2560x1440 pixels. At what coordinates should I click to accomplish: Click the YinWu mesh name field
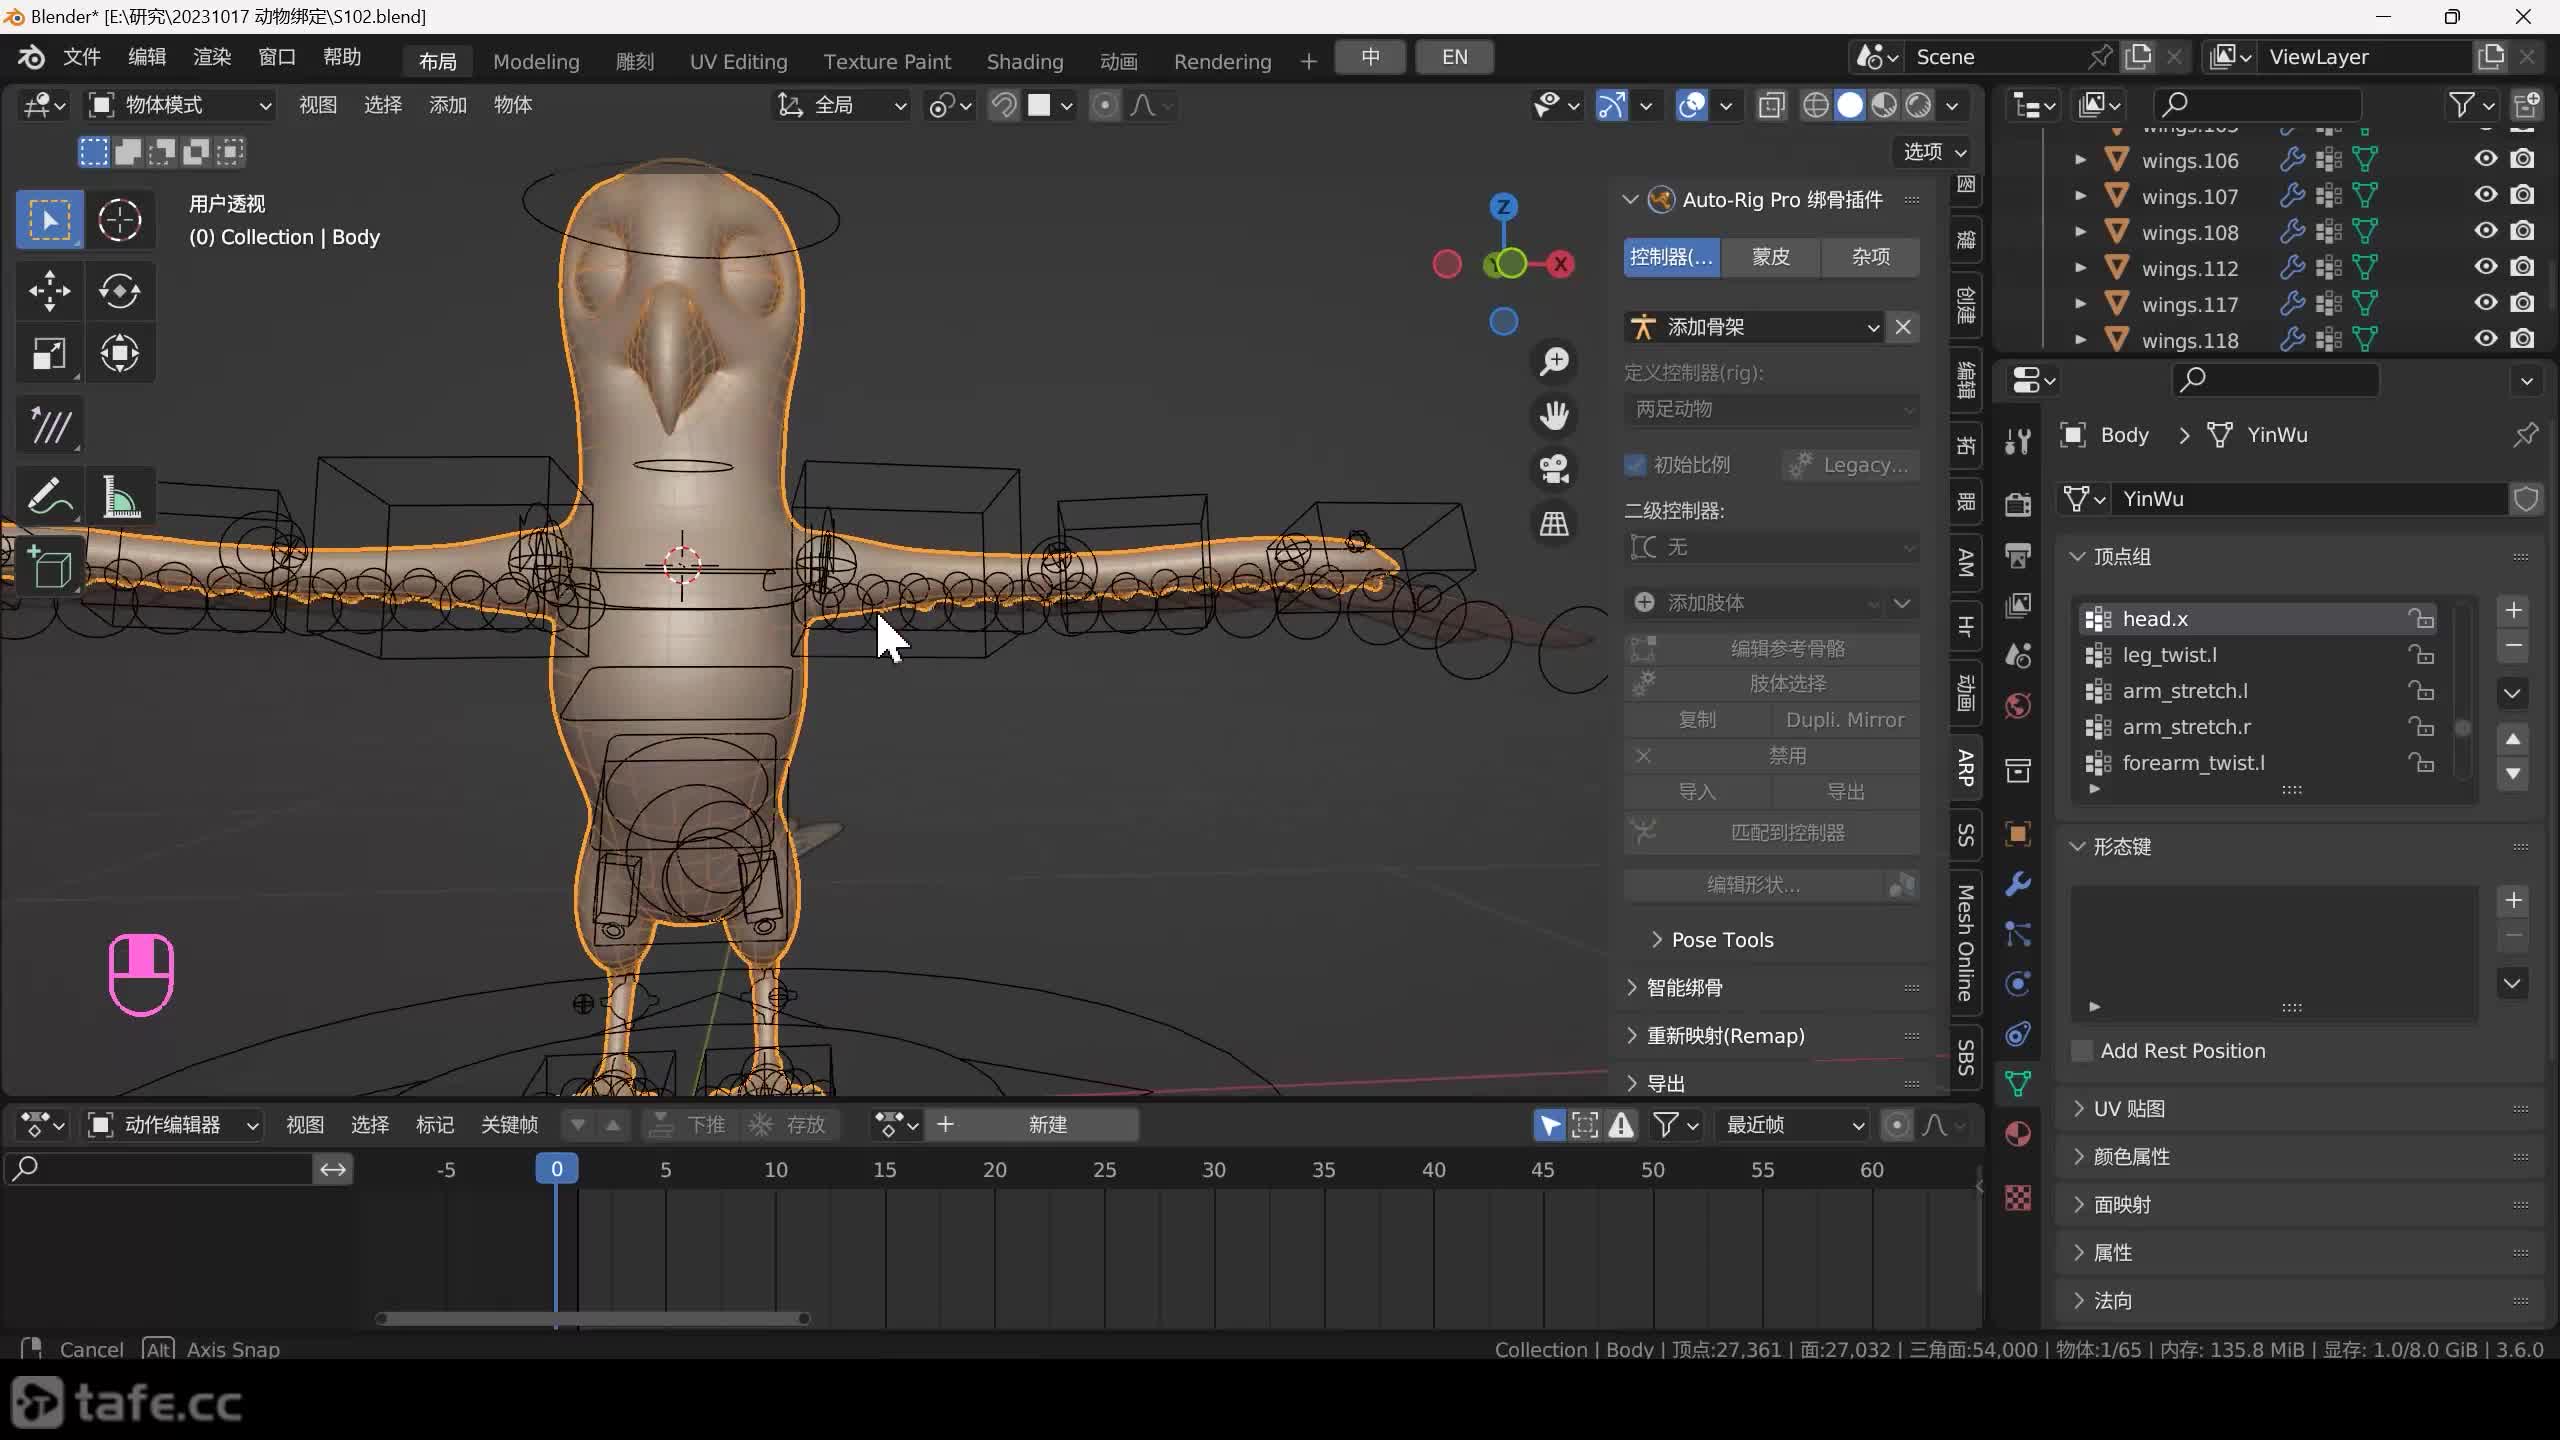2308,499
